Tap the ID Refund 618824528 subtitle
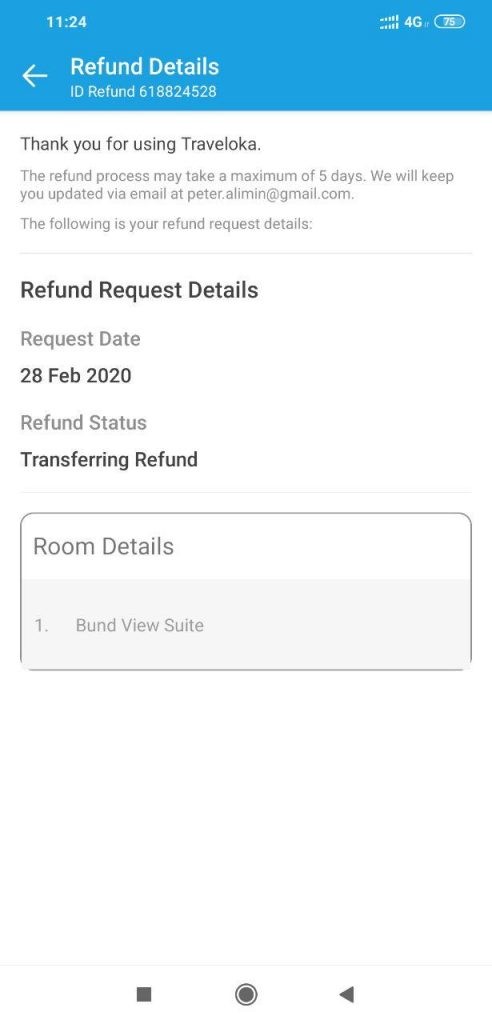 coord(143,91)
